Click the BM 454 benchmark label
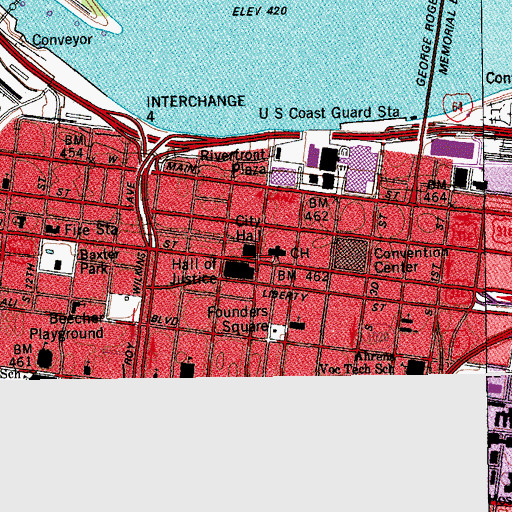512x512 pixels. pyautogui.click(x=74, y=146)
